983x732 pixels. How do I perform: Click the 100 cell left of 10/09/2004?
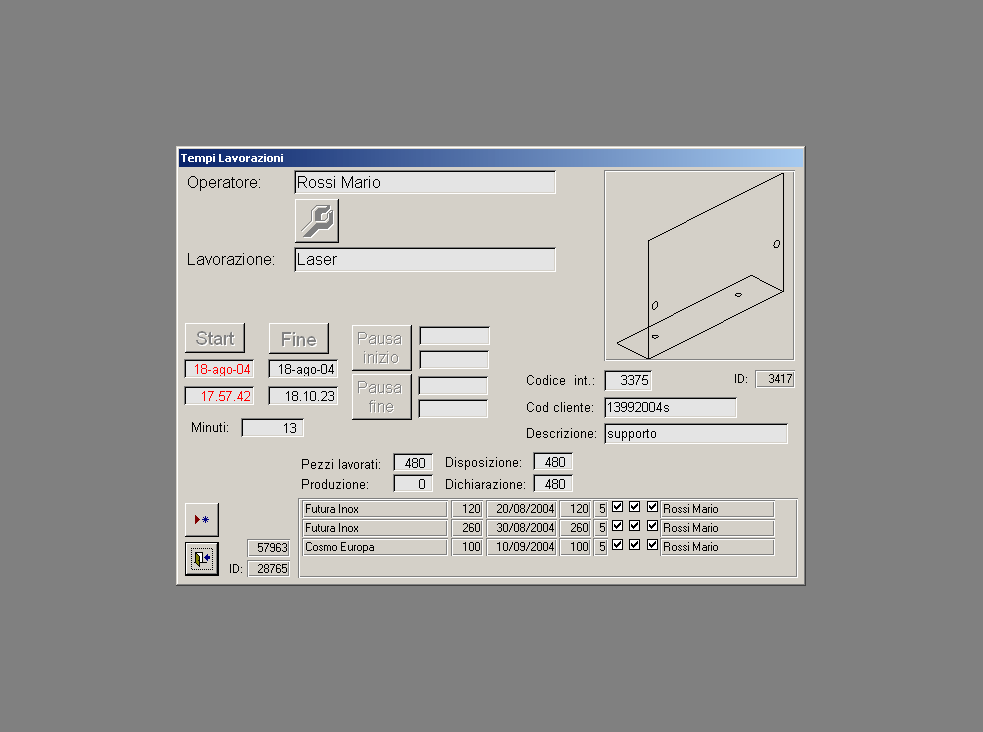click(x=467, y=547)
